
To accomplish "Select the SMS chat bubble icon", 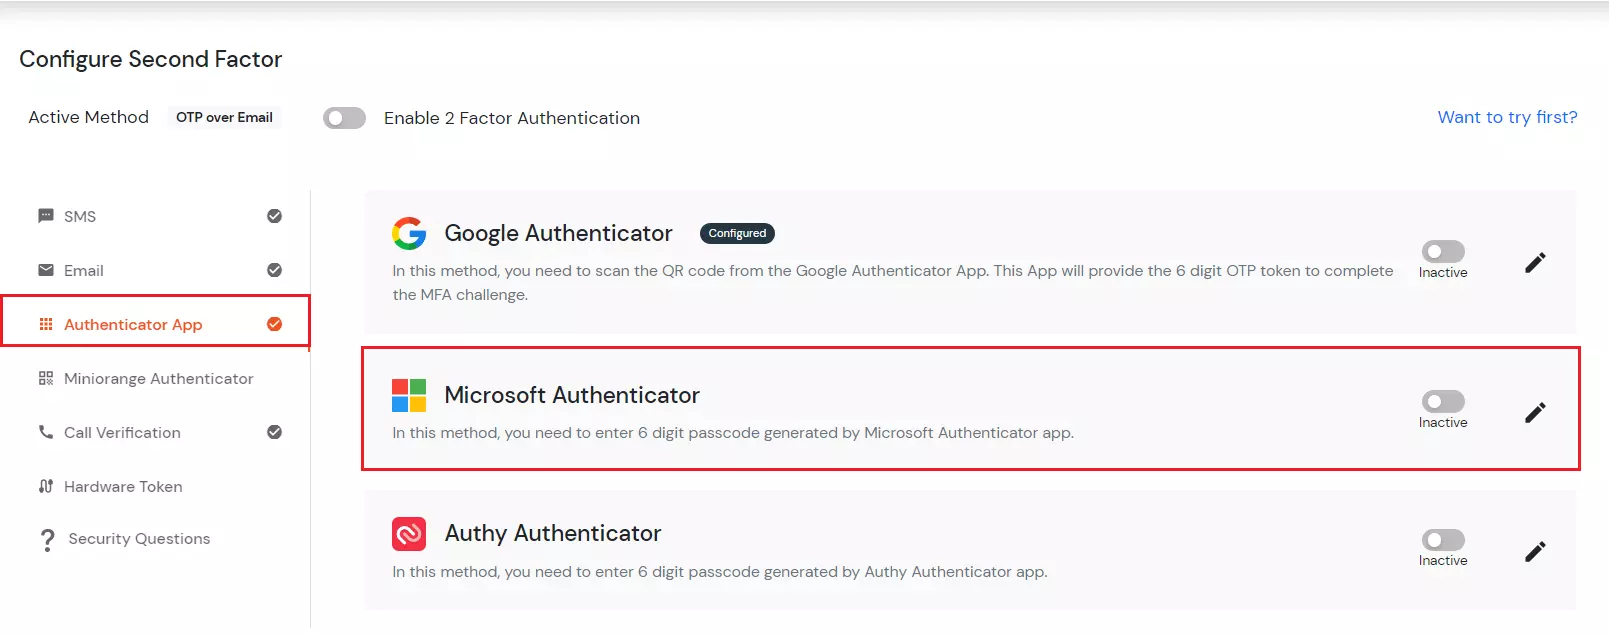I will point(45,216).
